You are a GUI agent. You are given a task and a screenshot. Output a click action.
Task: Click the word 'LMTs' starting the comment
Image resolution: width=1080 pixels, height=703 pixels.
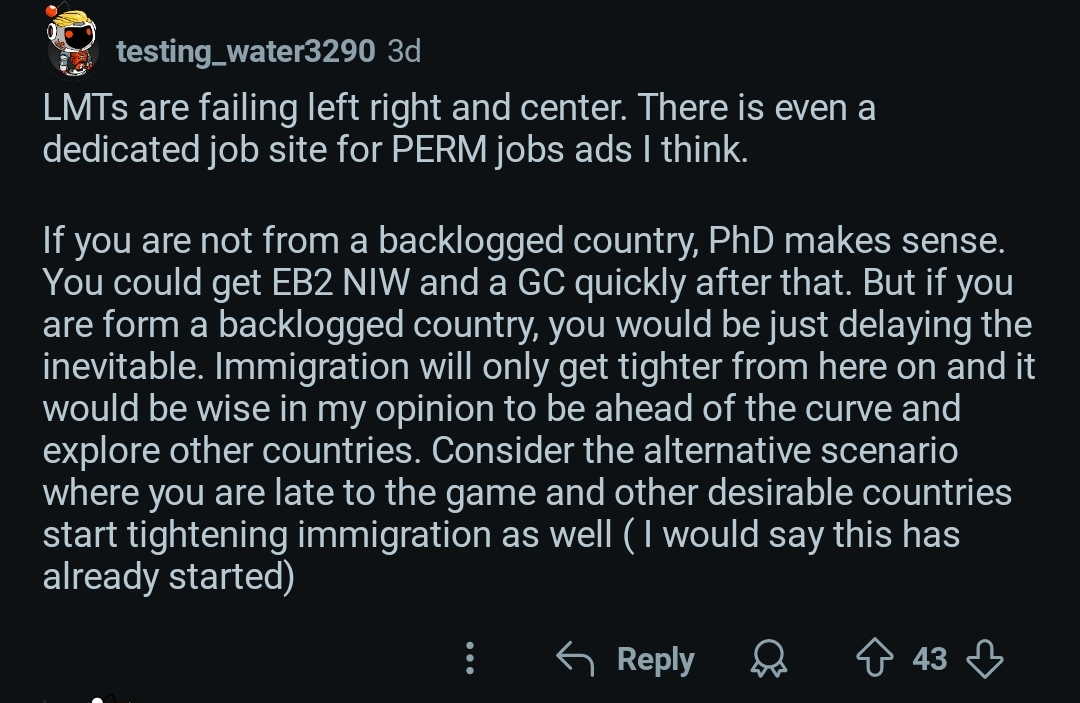(x=85, y=108)
